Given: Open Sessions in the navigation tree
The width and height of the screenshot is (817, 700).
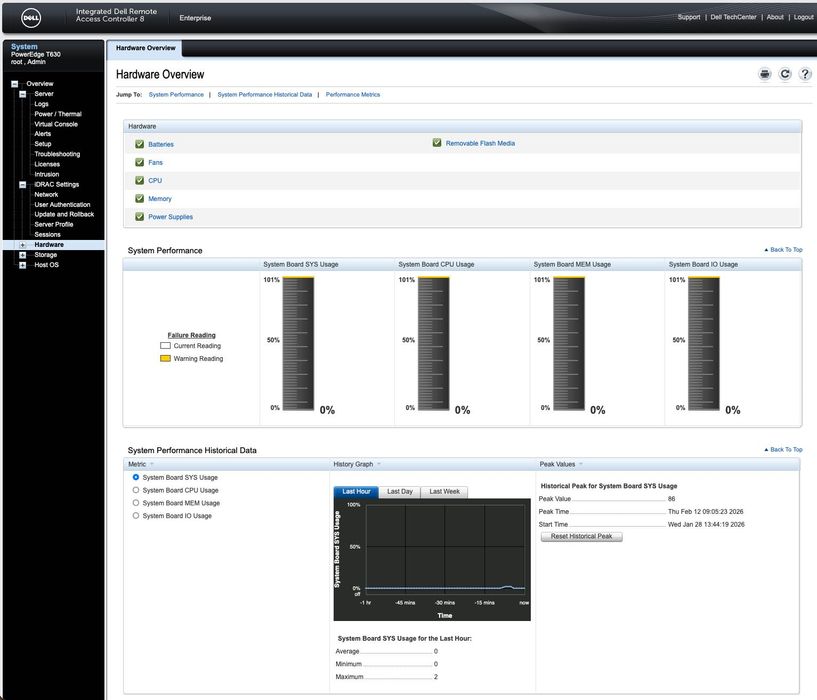Looking at the screenshot, I should click(47, 235).
